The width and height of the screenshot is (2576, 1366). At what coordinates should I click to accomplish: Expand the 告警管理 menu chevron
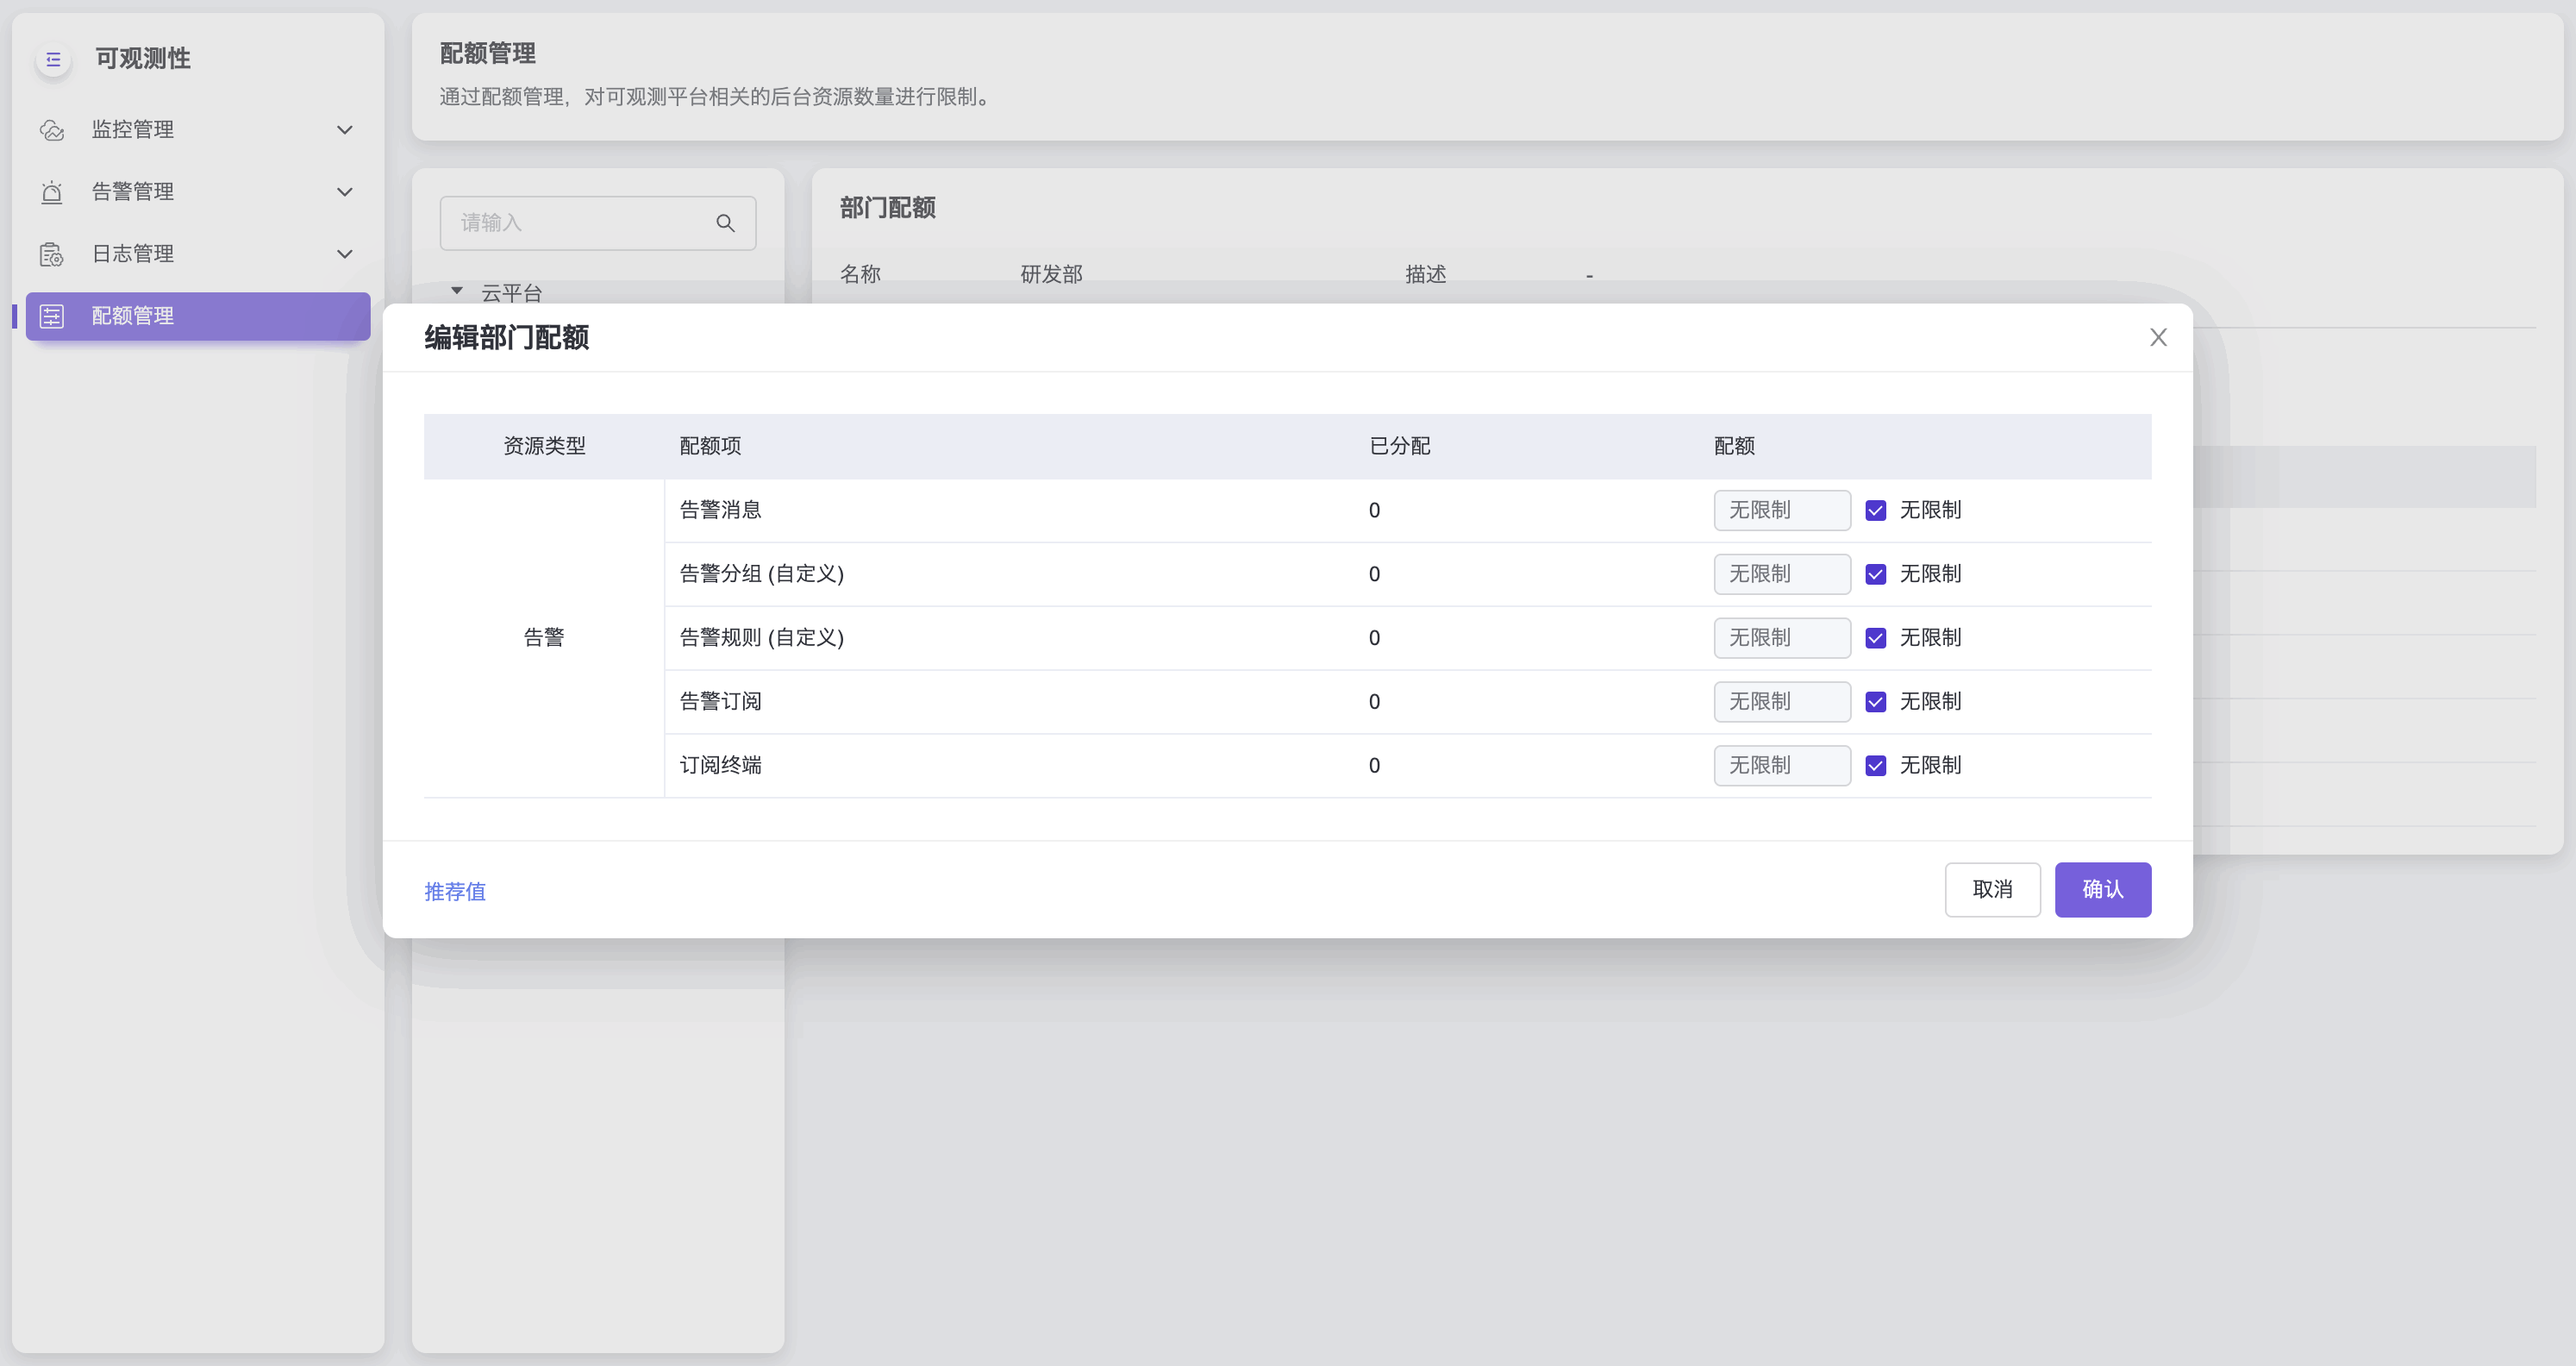coord(345,192)
